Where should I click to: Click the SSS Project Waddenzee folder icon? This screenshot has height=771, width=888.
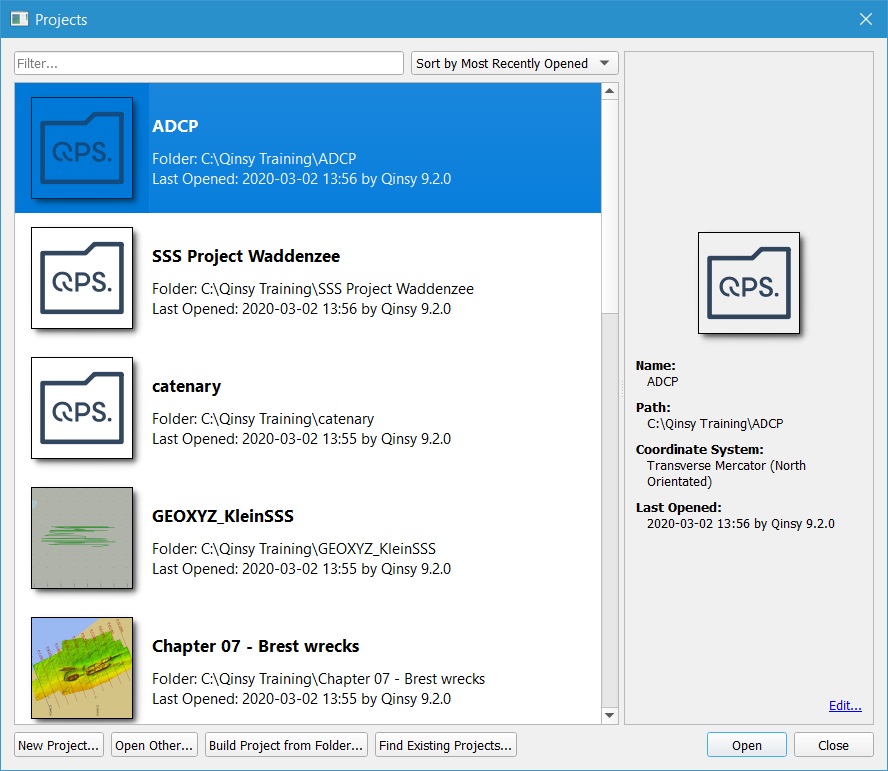point(82,278)
